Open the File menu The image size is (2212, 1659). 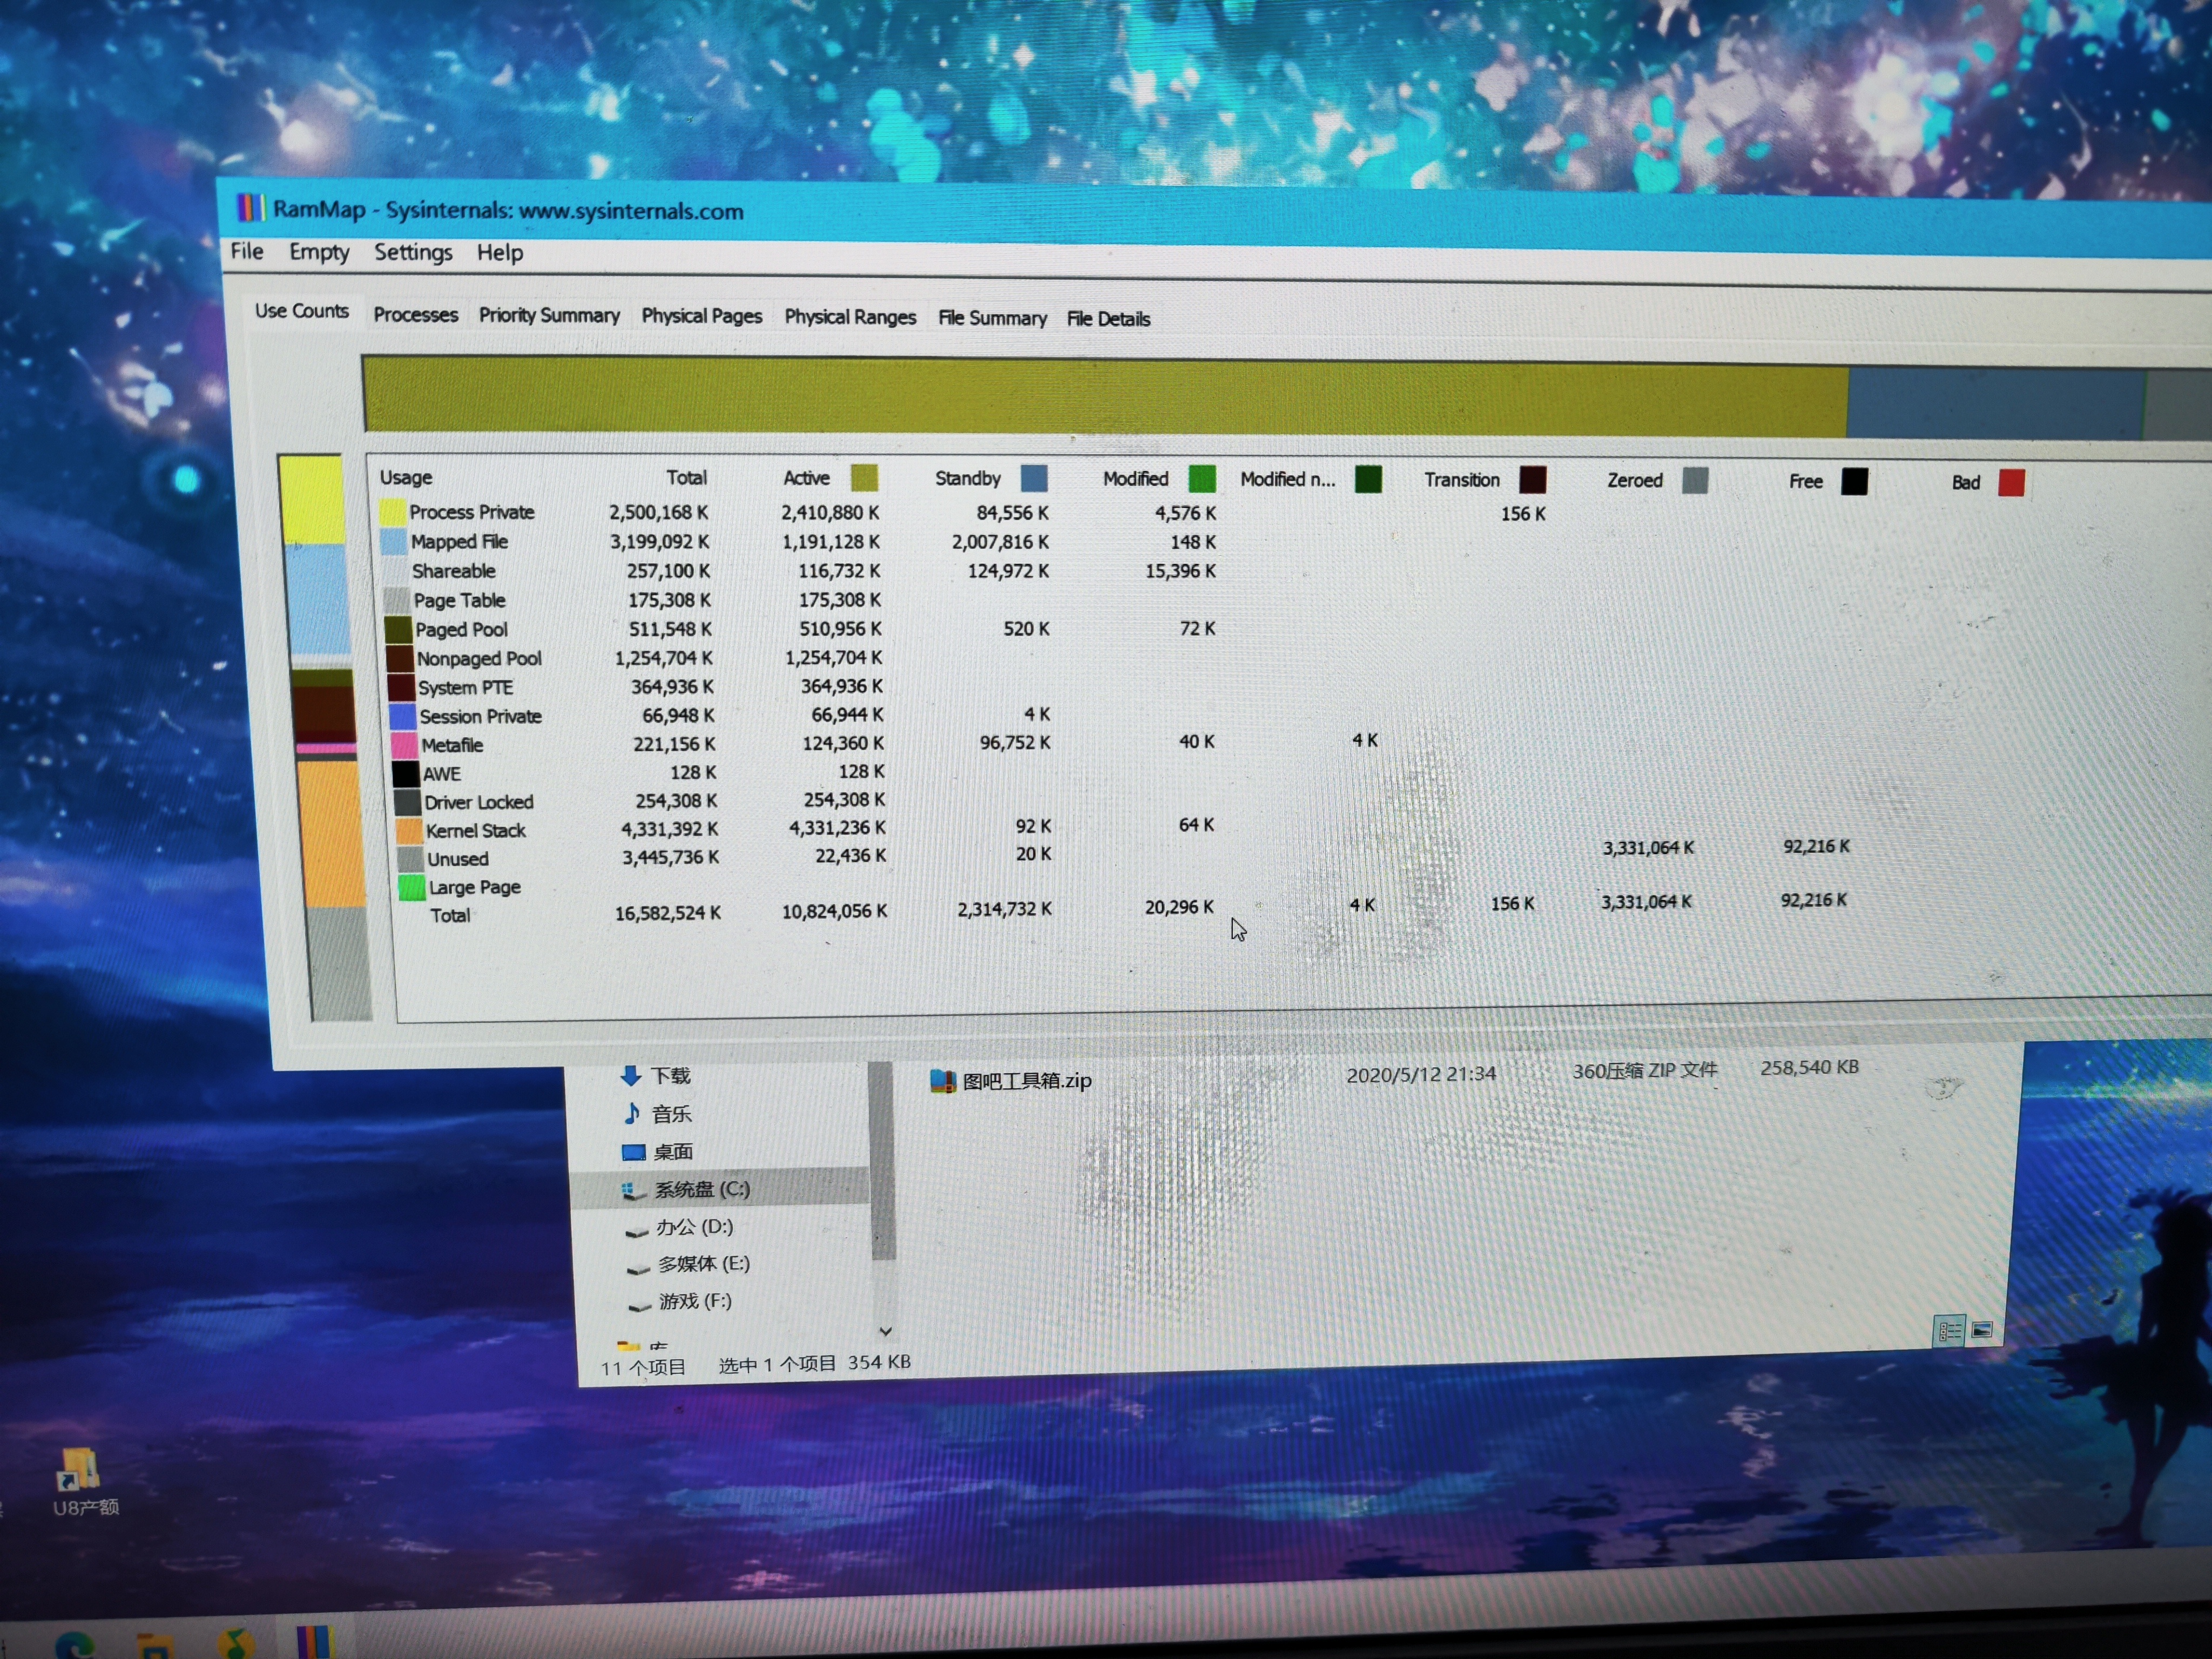[247, 251]
